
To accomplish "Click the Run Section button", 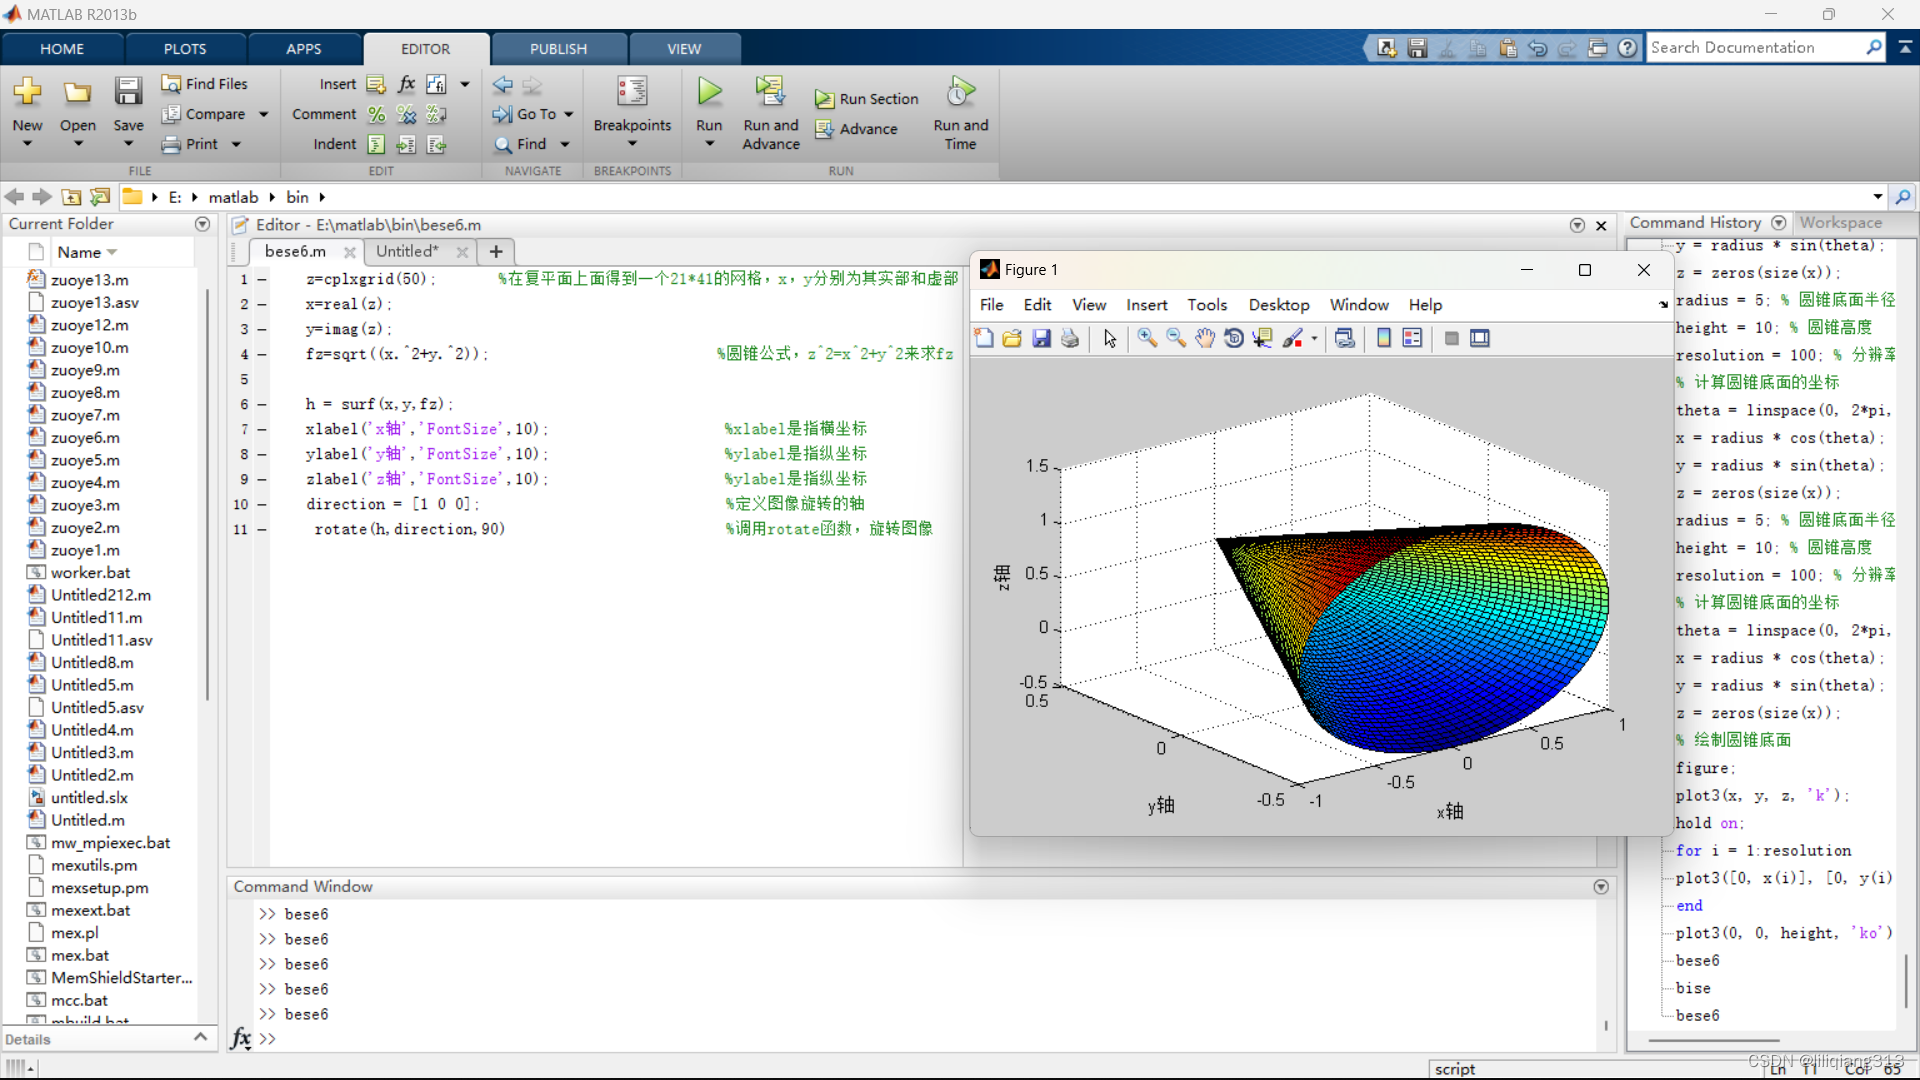I will (x=867, y=99).
